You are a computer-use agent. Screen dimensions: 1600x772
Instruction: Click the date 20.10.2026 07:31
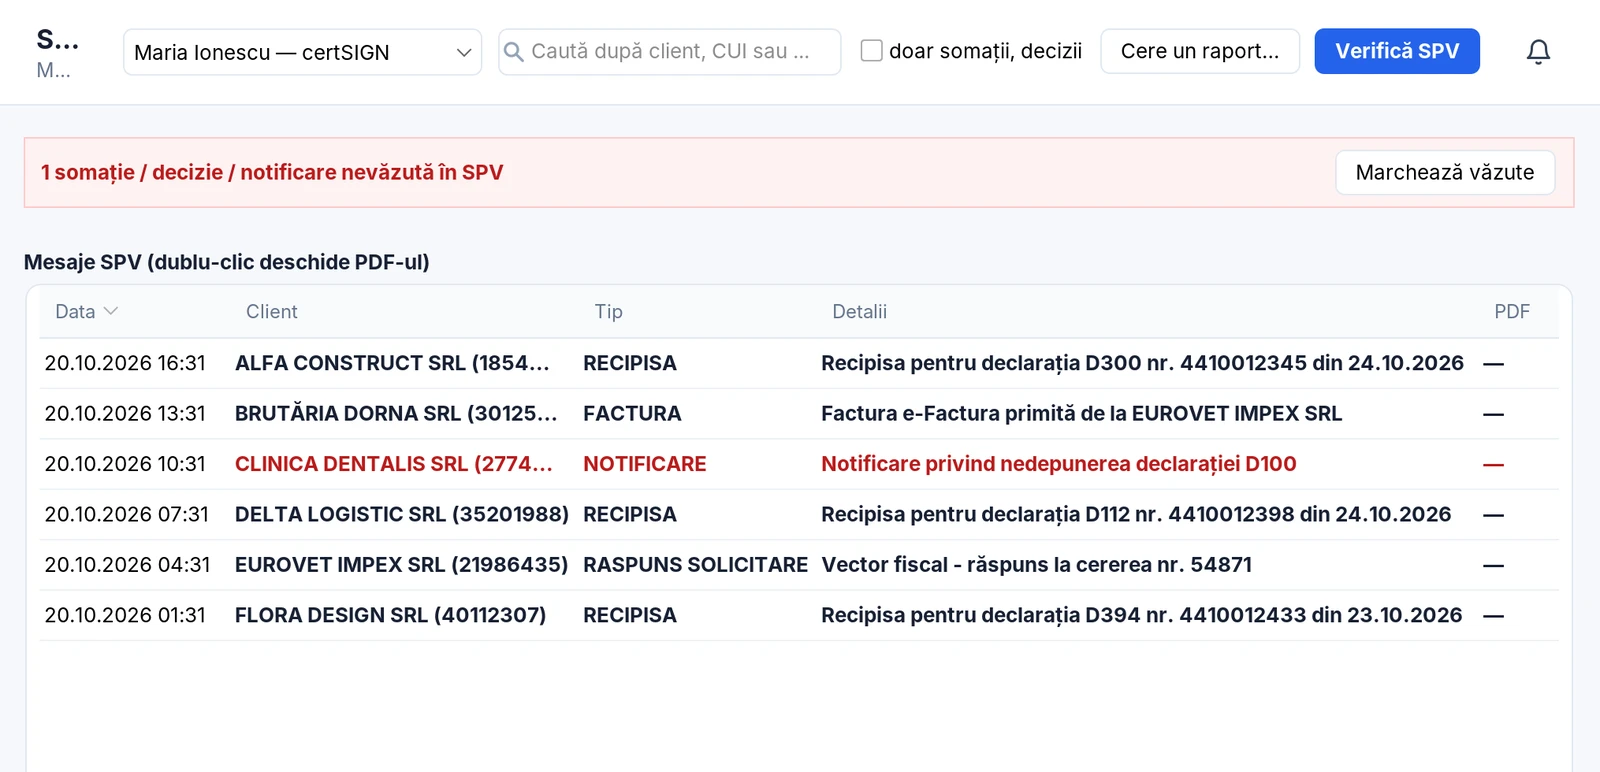point(127,515)
